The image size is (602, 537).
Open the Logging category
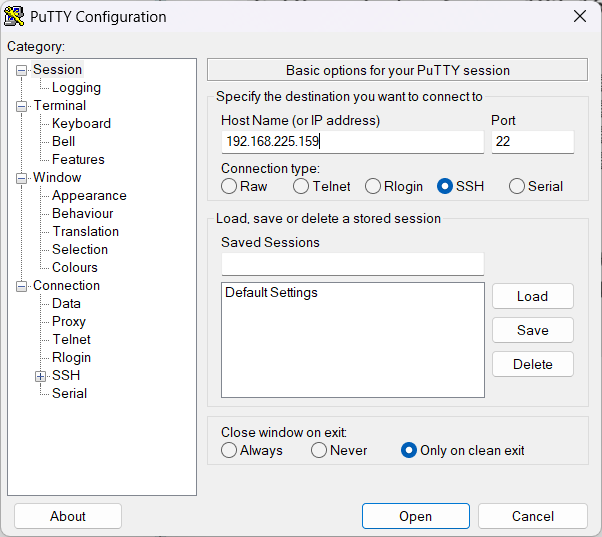tap(76, 88)
